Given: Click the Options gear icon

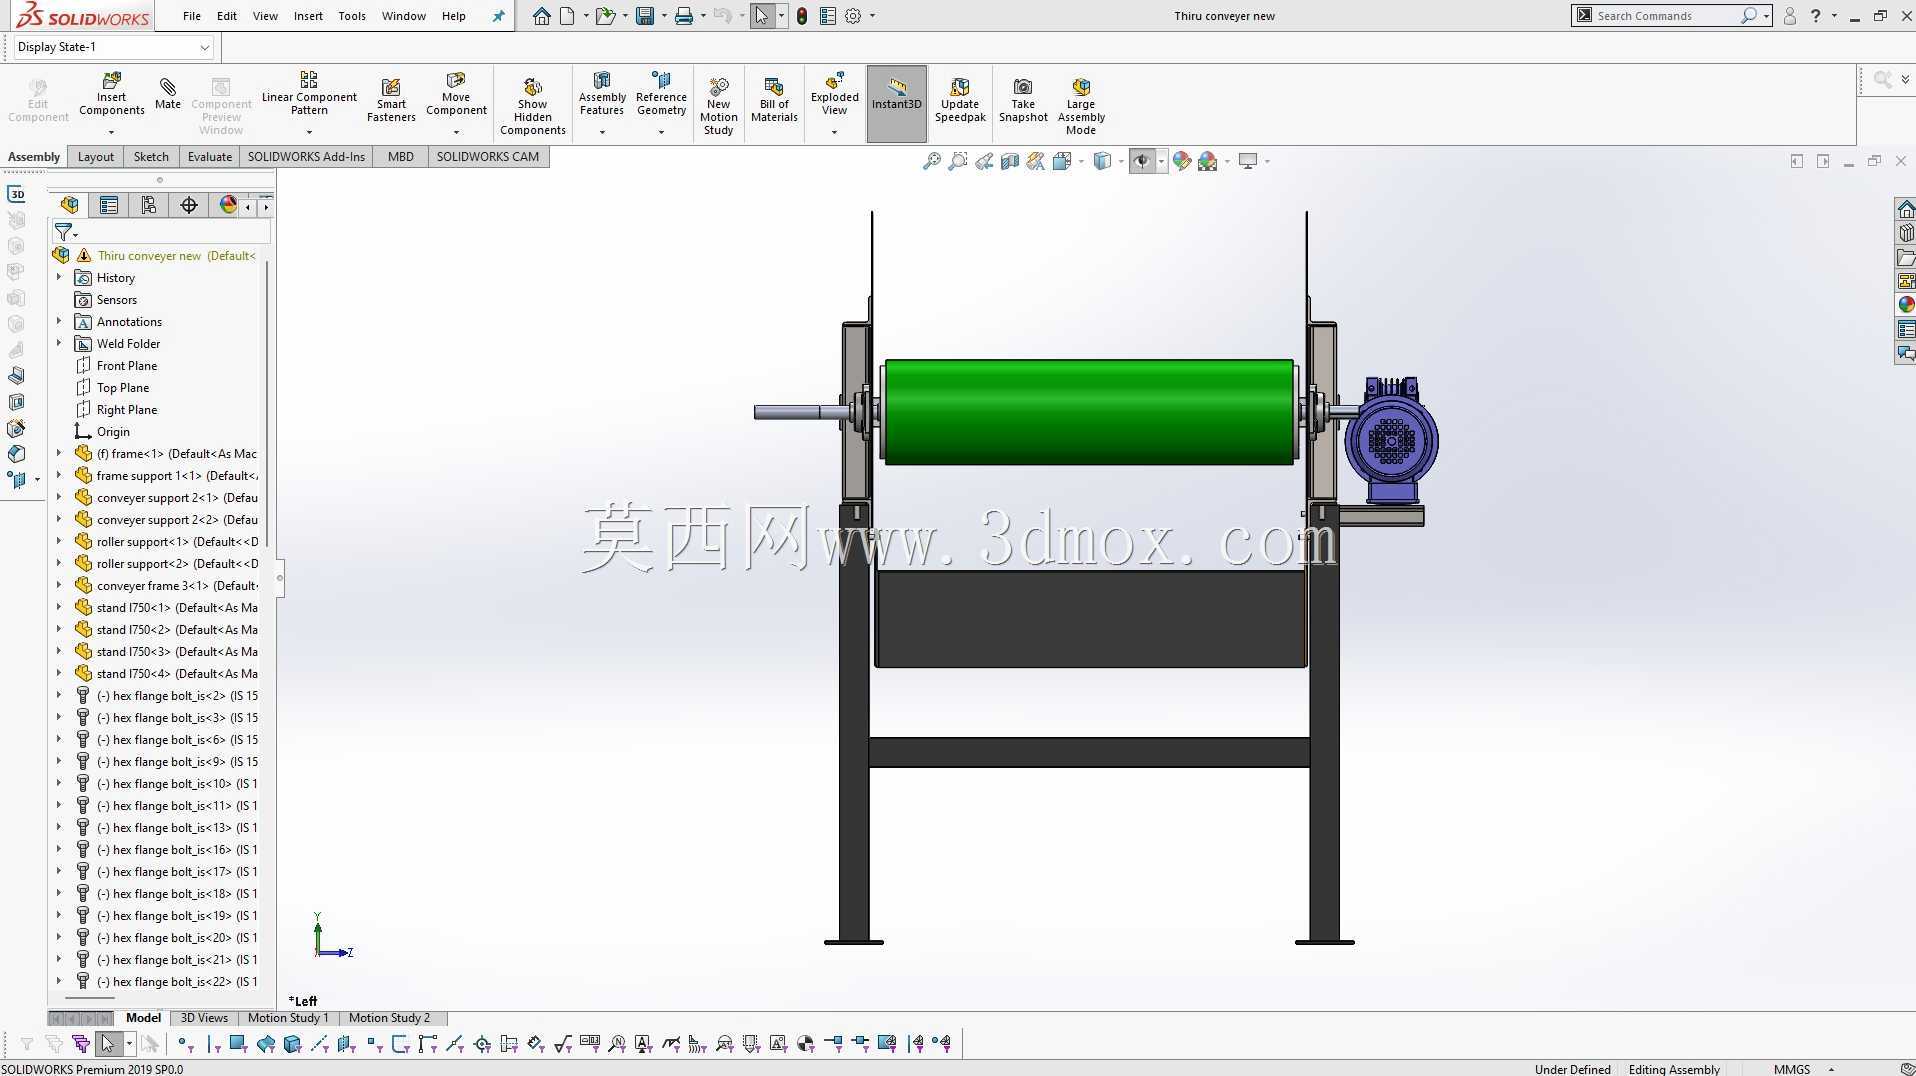Looking at the screenshot, I should (x=853, y=16).
